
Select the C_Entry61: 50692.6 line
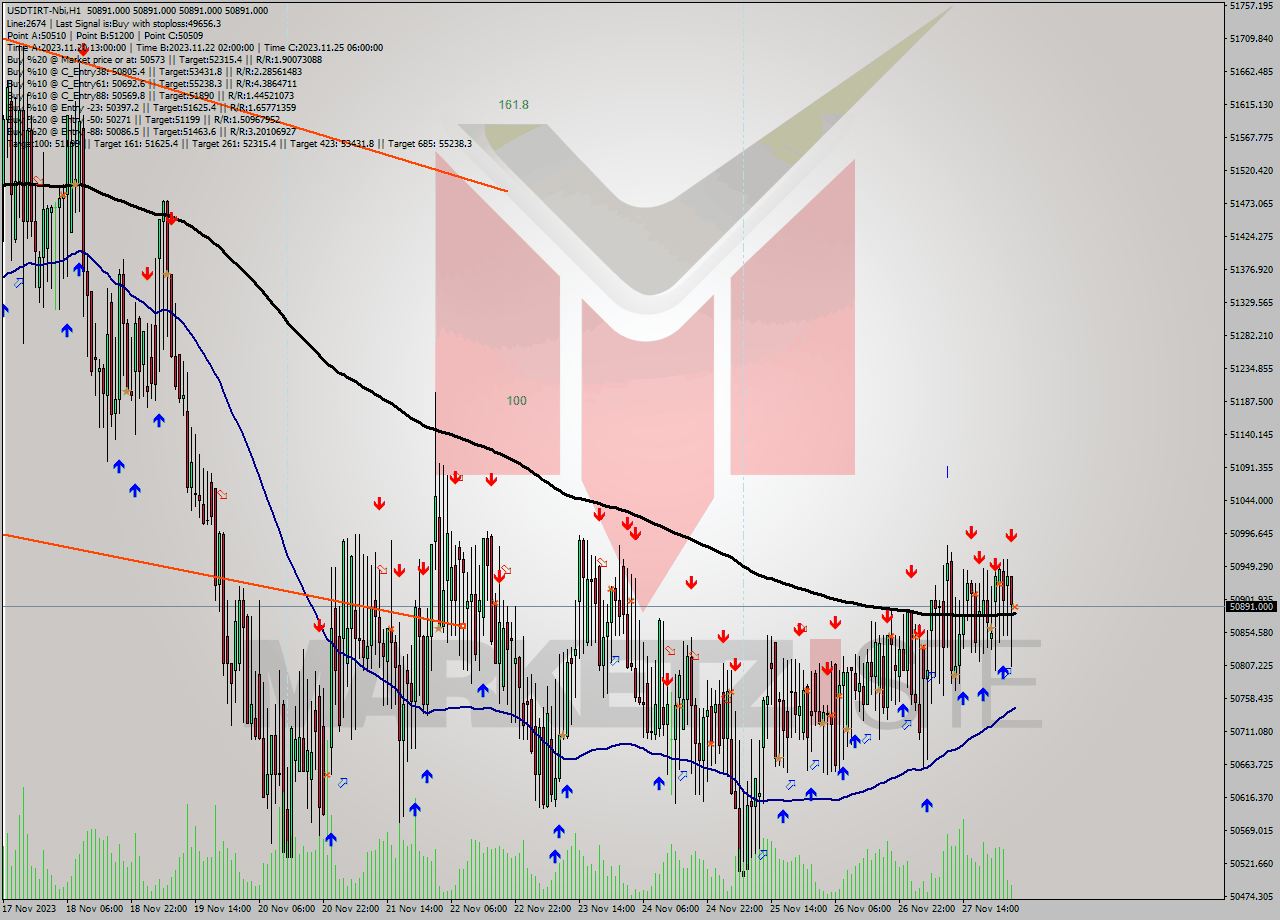[151, 84]
